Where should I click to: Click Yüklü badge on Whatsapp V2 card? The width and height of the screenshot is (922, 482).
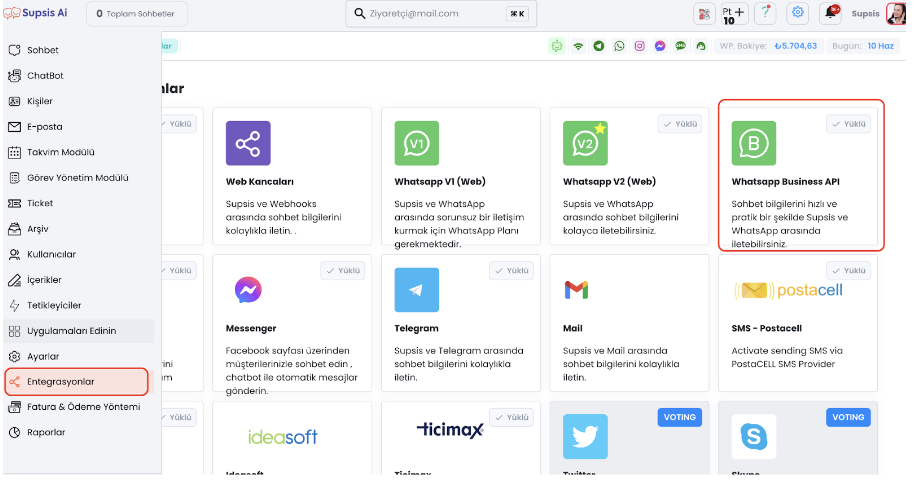coord(680,124)
